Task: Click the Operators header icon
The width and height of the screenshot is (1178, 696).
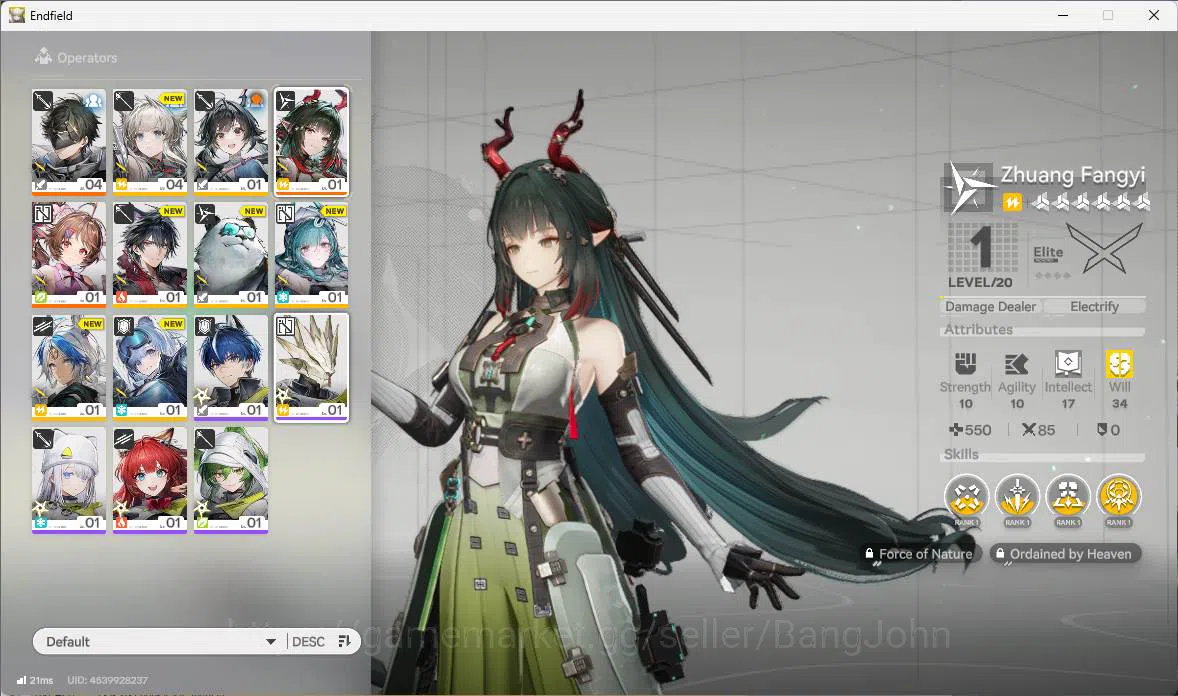Action: pyautogui.click(x=44, y=56)
